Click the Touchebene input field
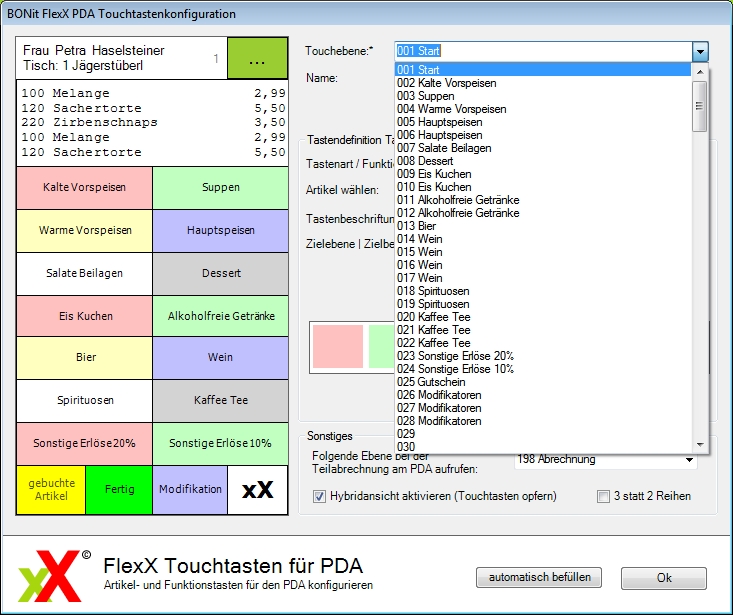 [543, 51]
